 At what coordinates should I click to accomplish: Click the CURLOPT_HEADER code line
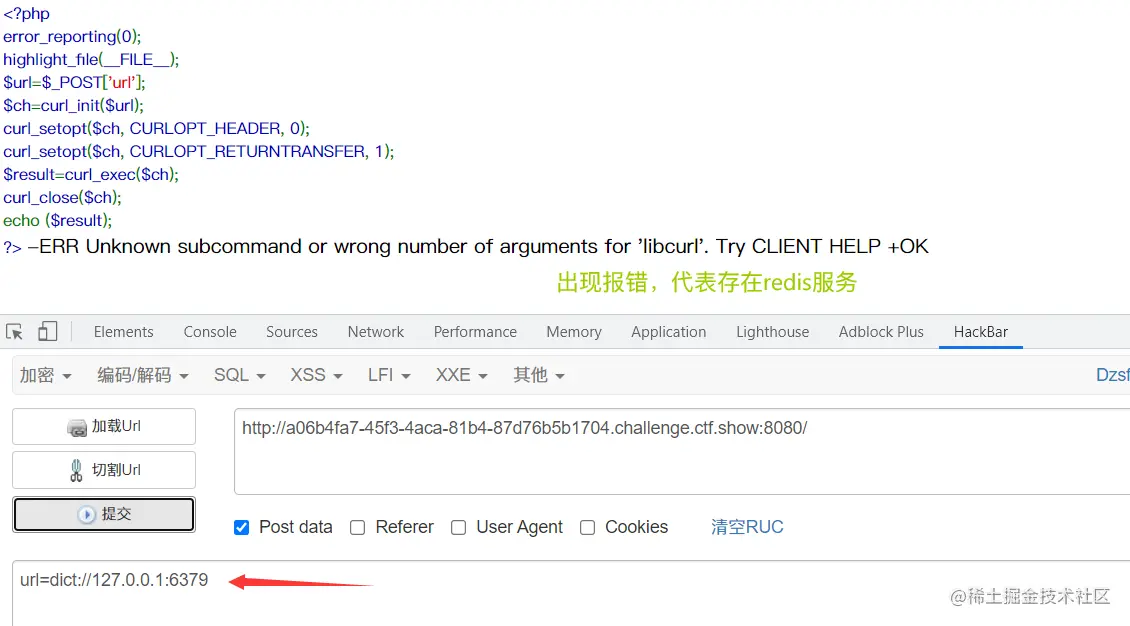pos(156,128)
